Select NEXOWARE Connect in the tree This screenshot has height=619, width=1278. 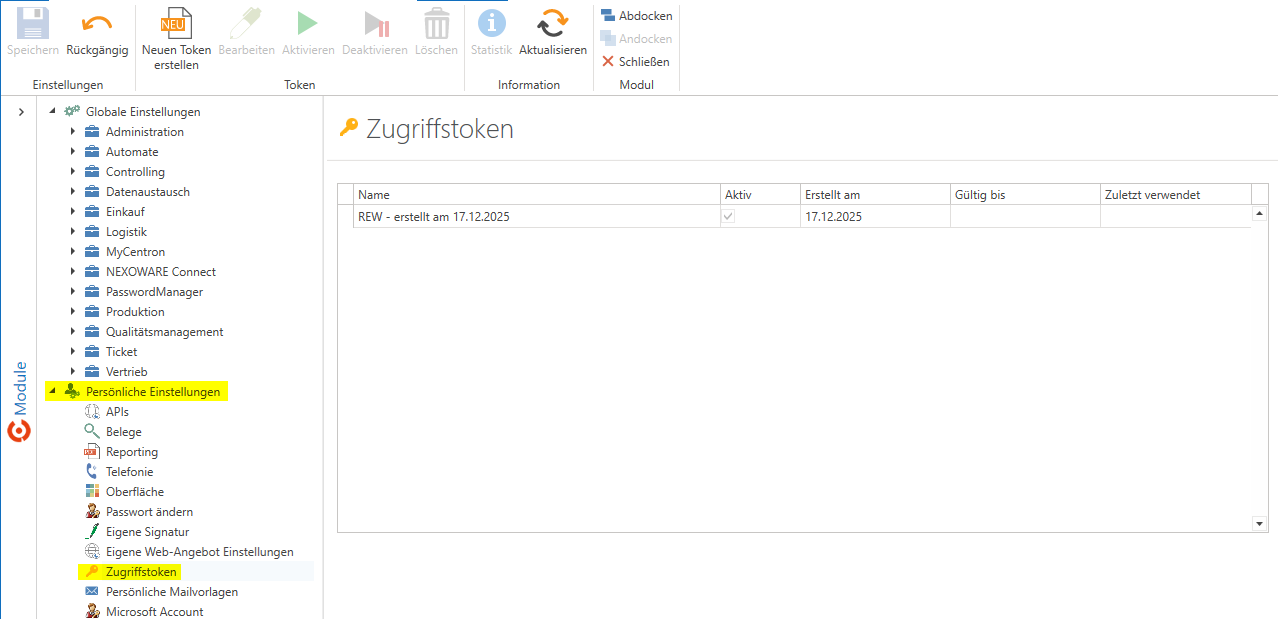coord(161,272)
